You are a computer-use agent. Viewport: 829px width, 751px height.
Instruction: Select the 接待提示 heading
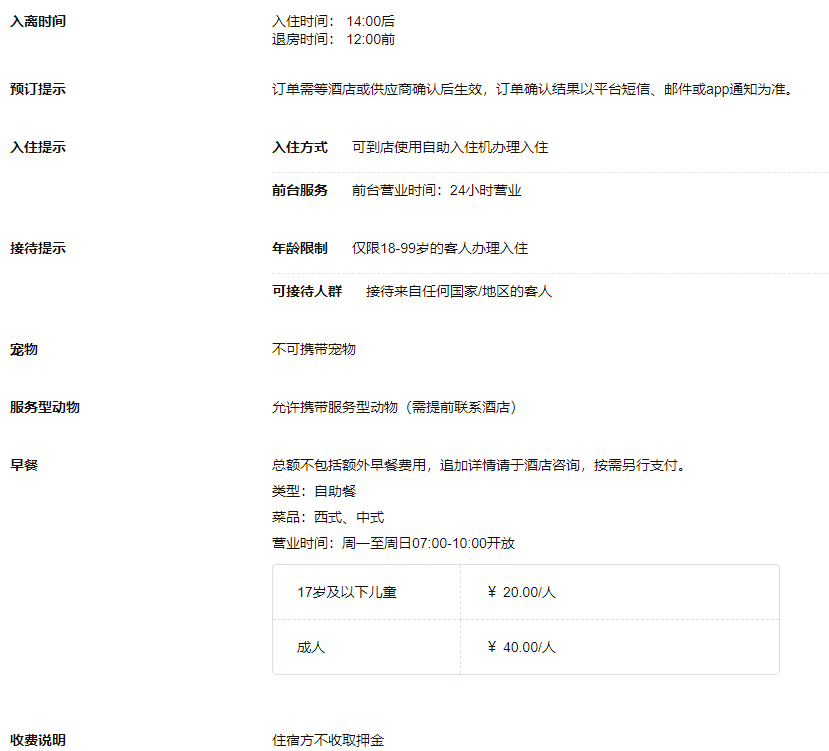pyautogui.click(x=38, y=248)
